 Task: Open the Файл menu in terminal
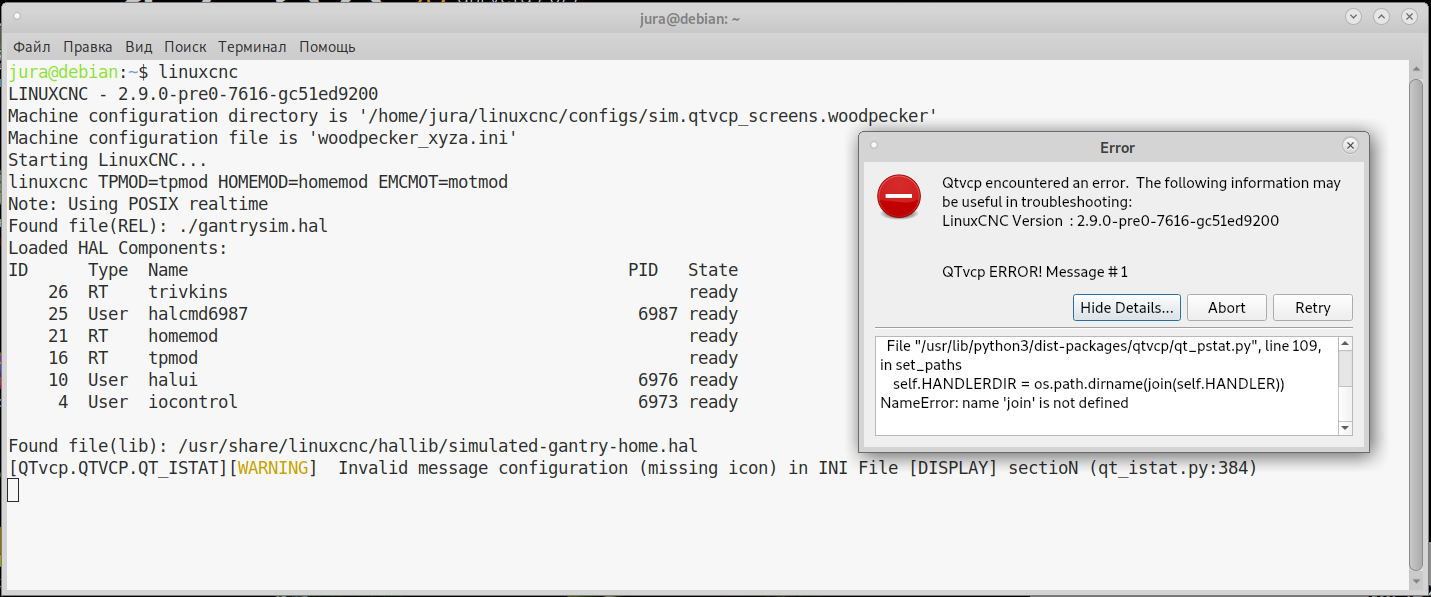click(32, 47)
